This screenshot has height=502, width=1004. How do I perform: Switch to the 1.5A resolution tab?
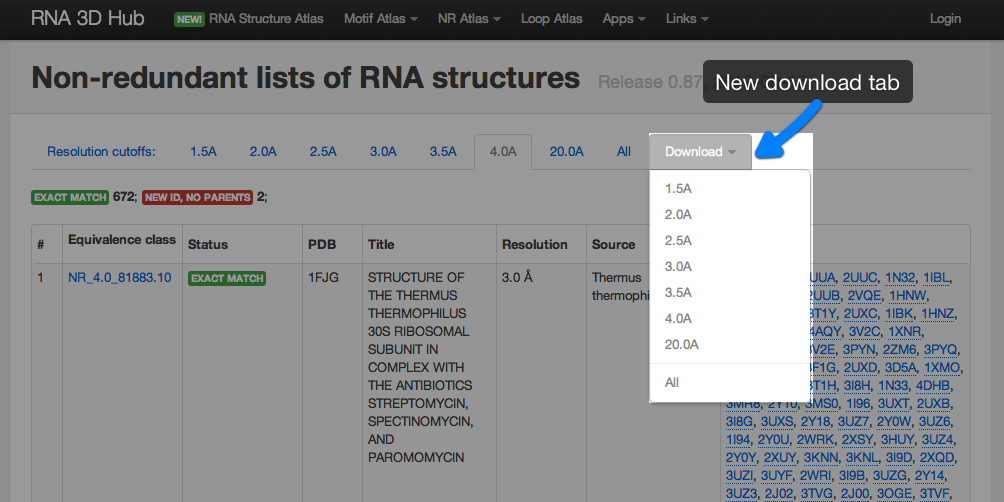(x=203, y=152)
